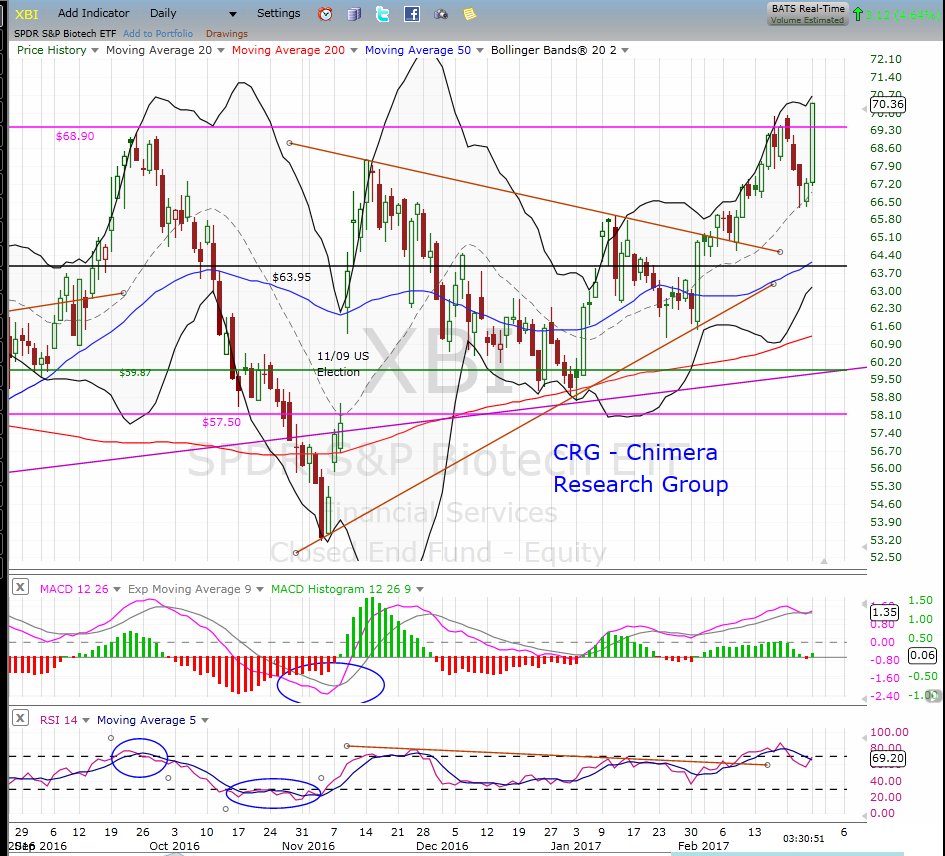Open the Add Indicator menu

[x=93, y=13]
